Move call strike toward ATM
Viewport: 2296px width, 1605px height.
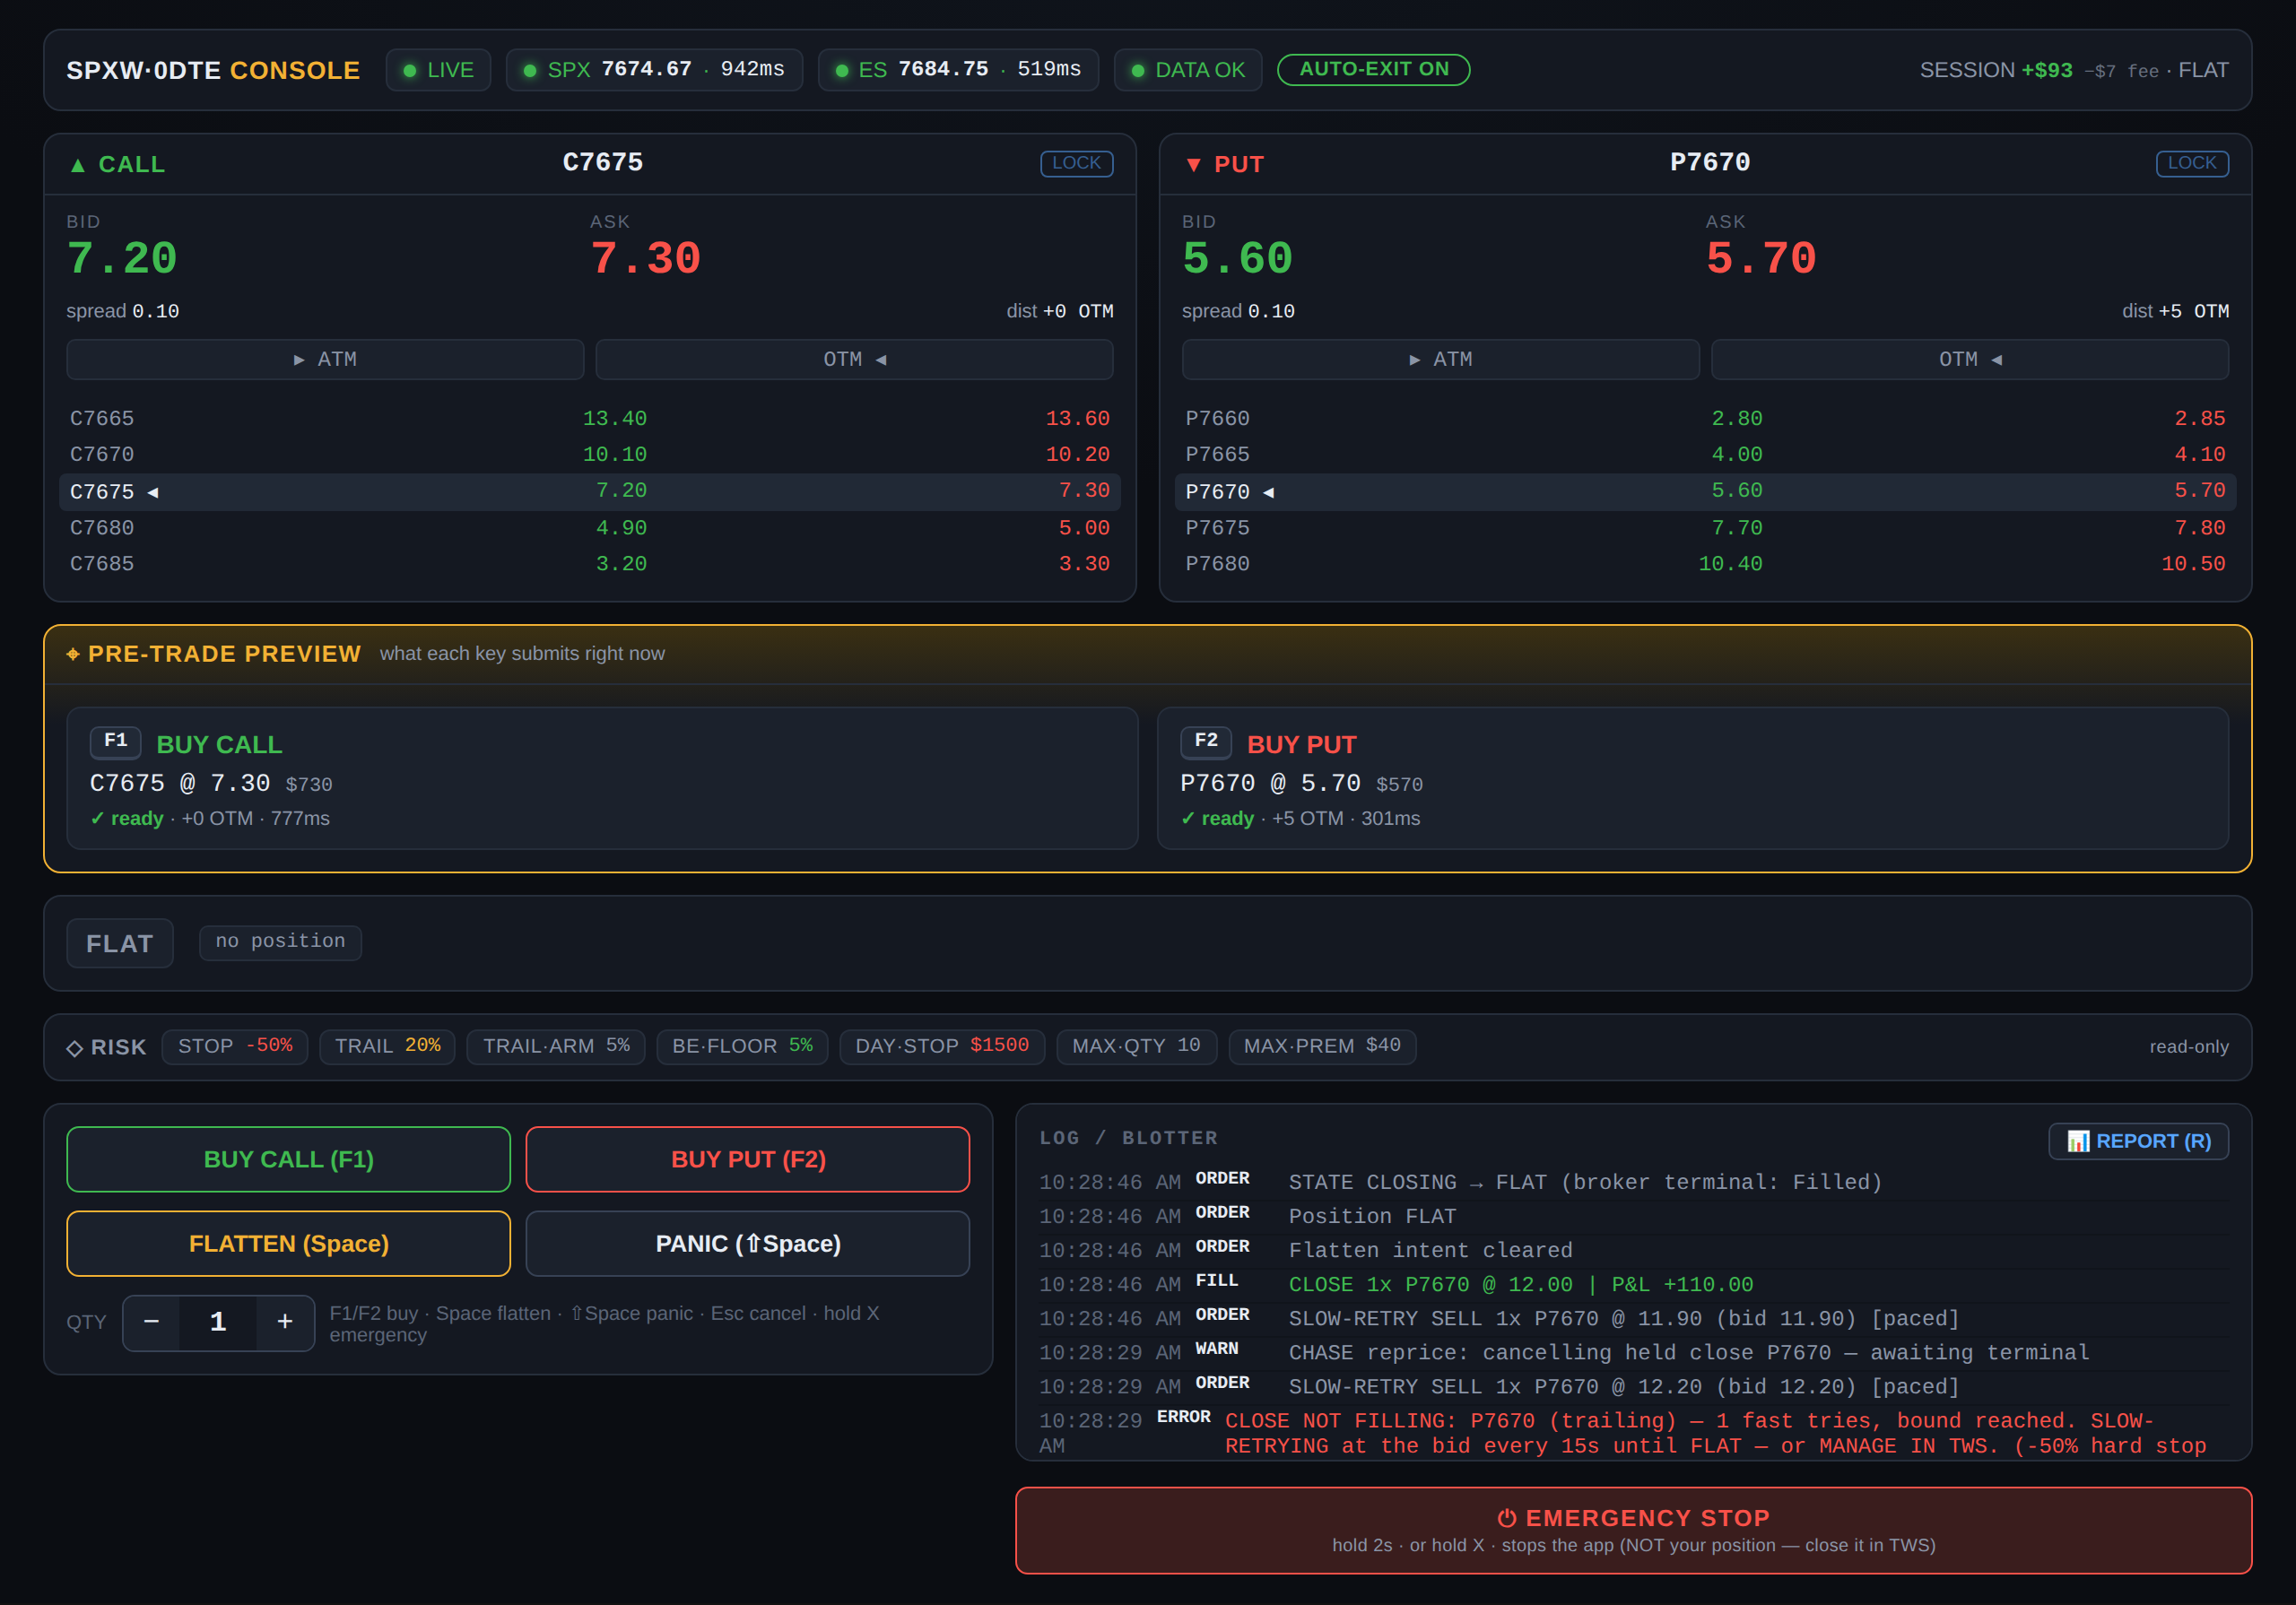pyautogui.click(x=325, y=359)
